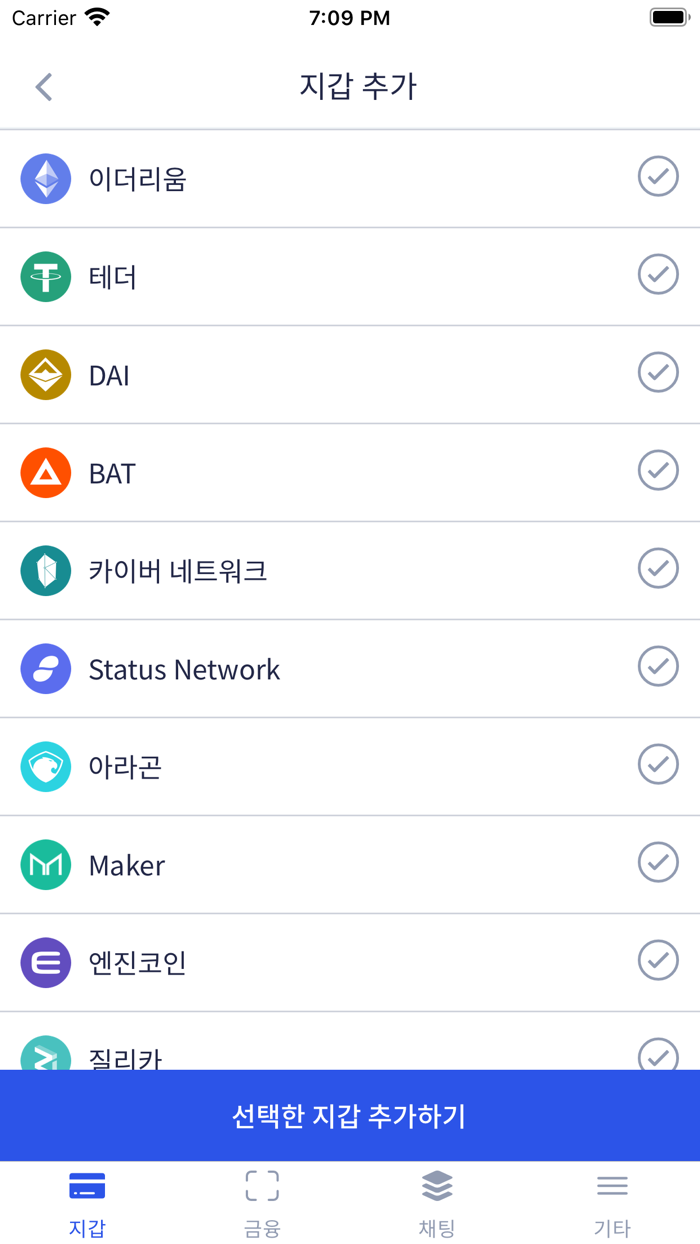The width and height of the screenshot is (700, 1244).
Task: Go back using the top-left chevron
Action: (x=43, y=87)
